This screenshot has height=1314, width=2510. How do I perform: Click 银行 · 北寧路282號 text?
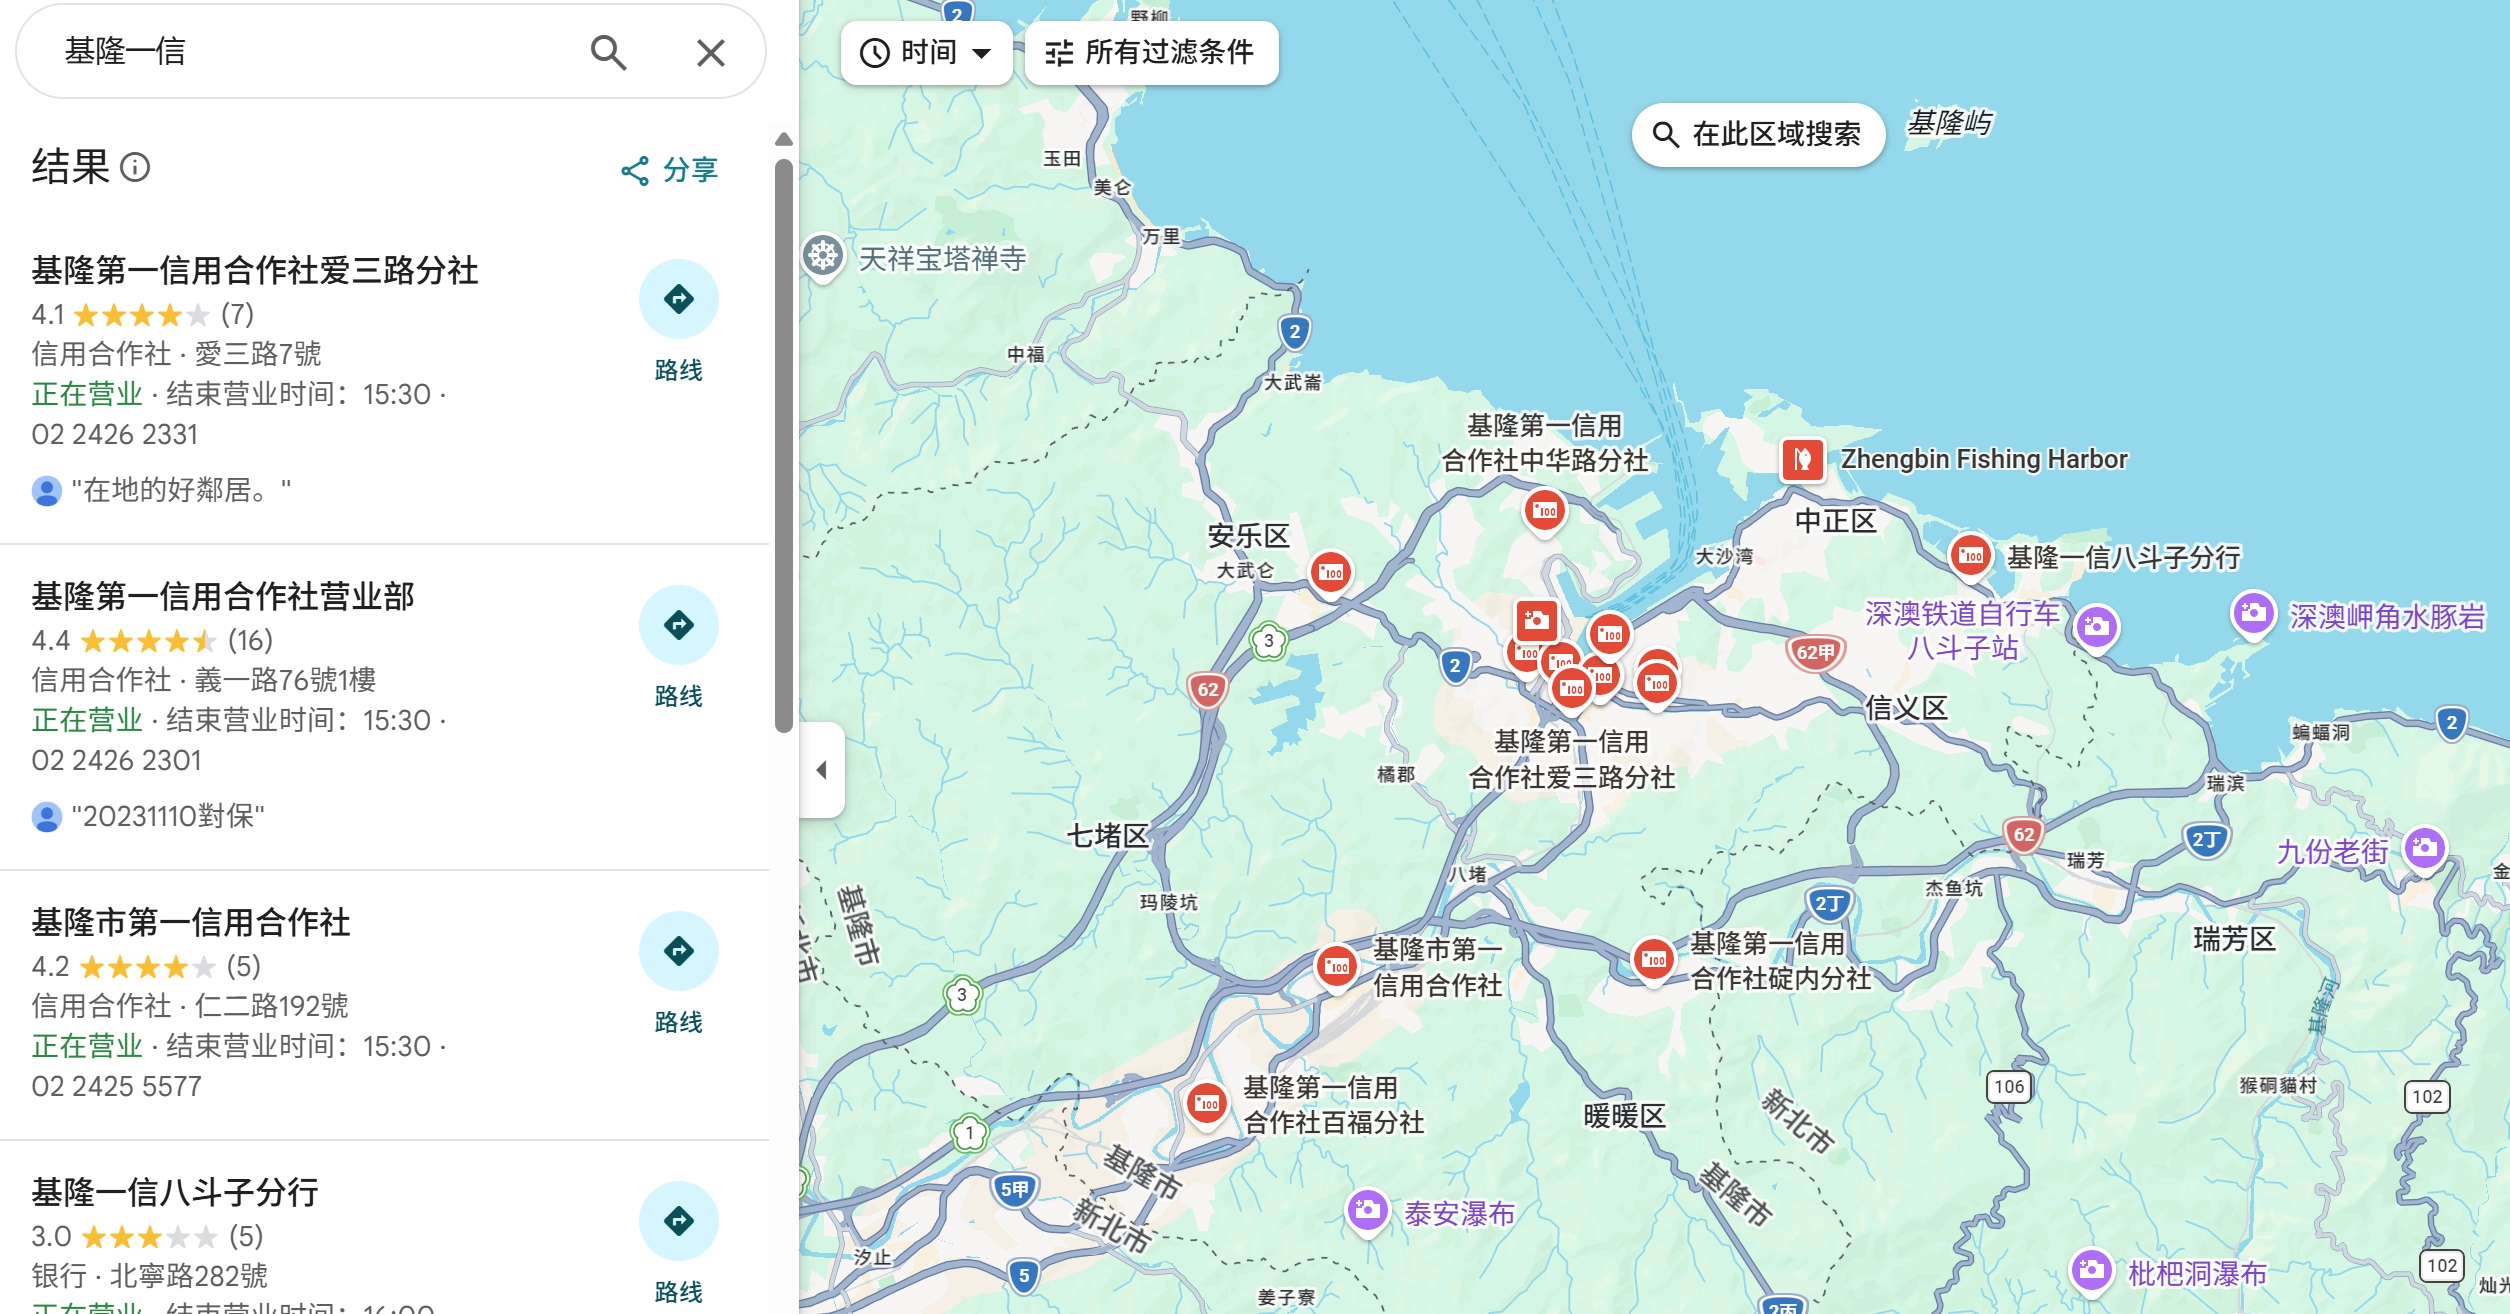(x=149, y=1277)
